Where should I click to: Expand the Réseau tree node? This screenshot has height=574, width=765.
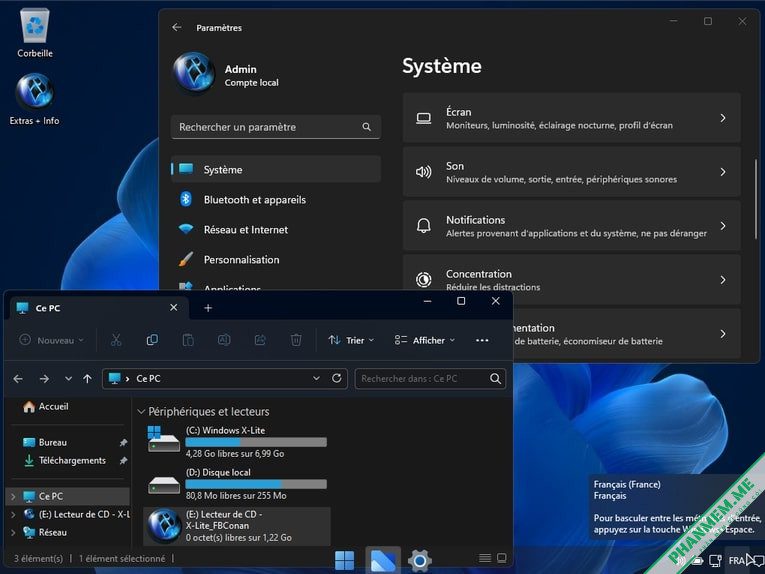13,533
